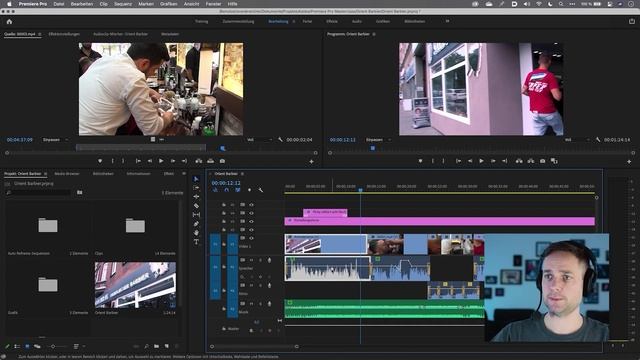Select the Slip tool

point(196,215)
